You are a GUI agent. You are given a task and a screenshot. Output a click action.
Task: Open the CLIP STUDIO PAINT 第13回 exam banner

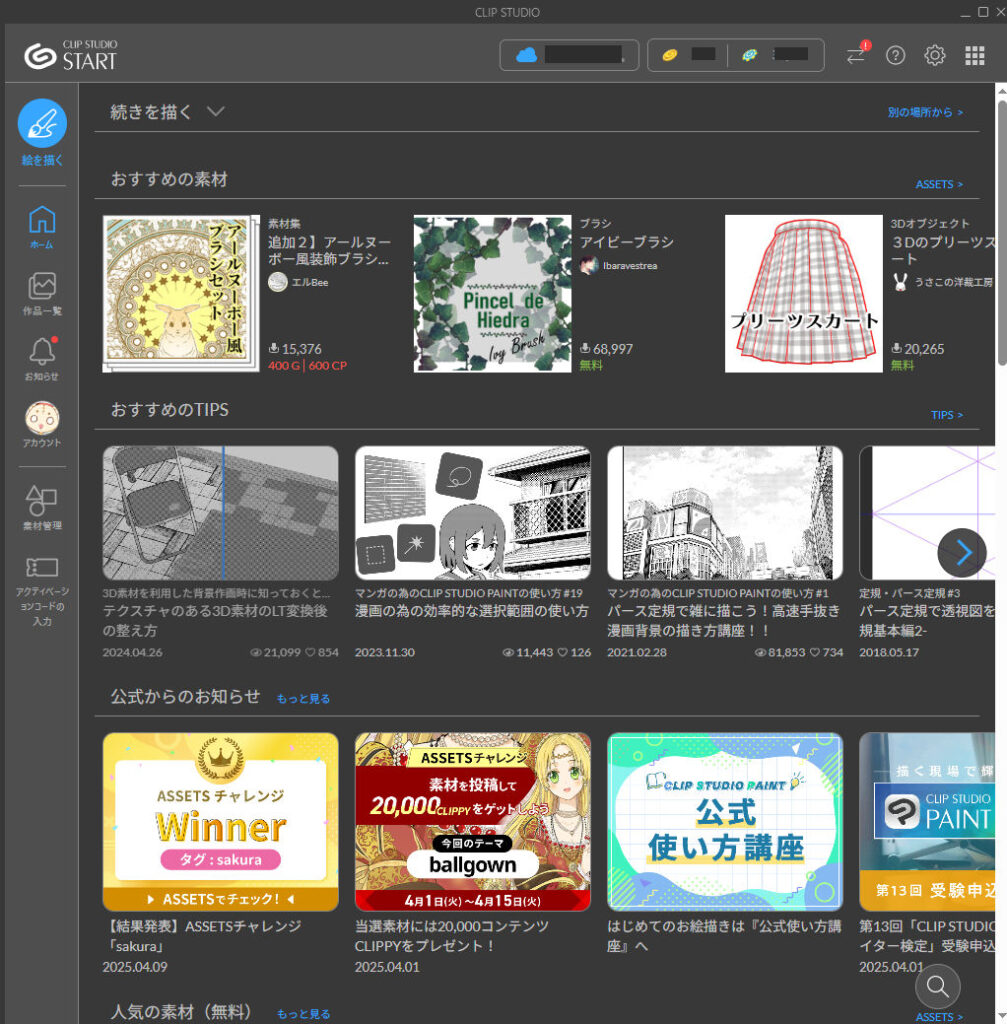coord(927,822)
